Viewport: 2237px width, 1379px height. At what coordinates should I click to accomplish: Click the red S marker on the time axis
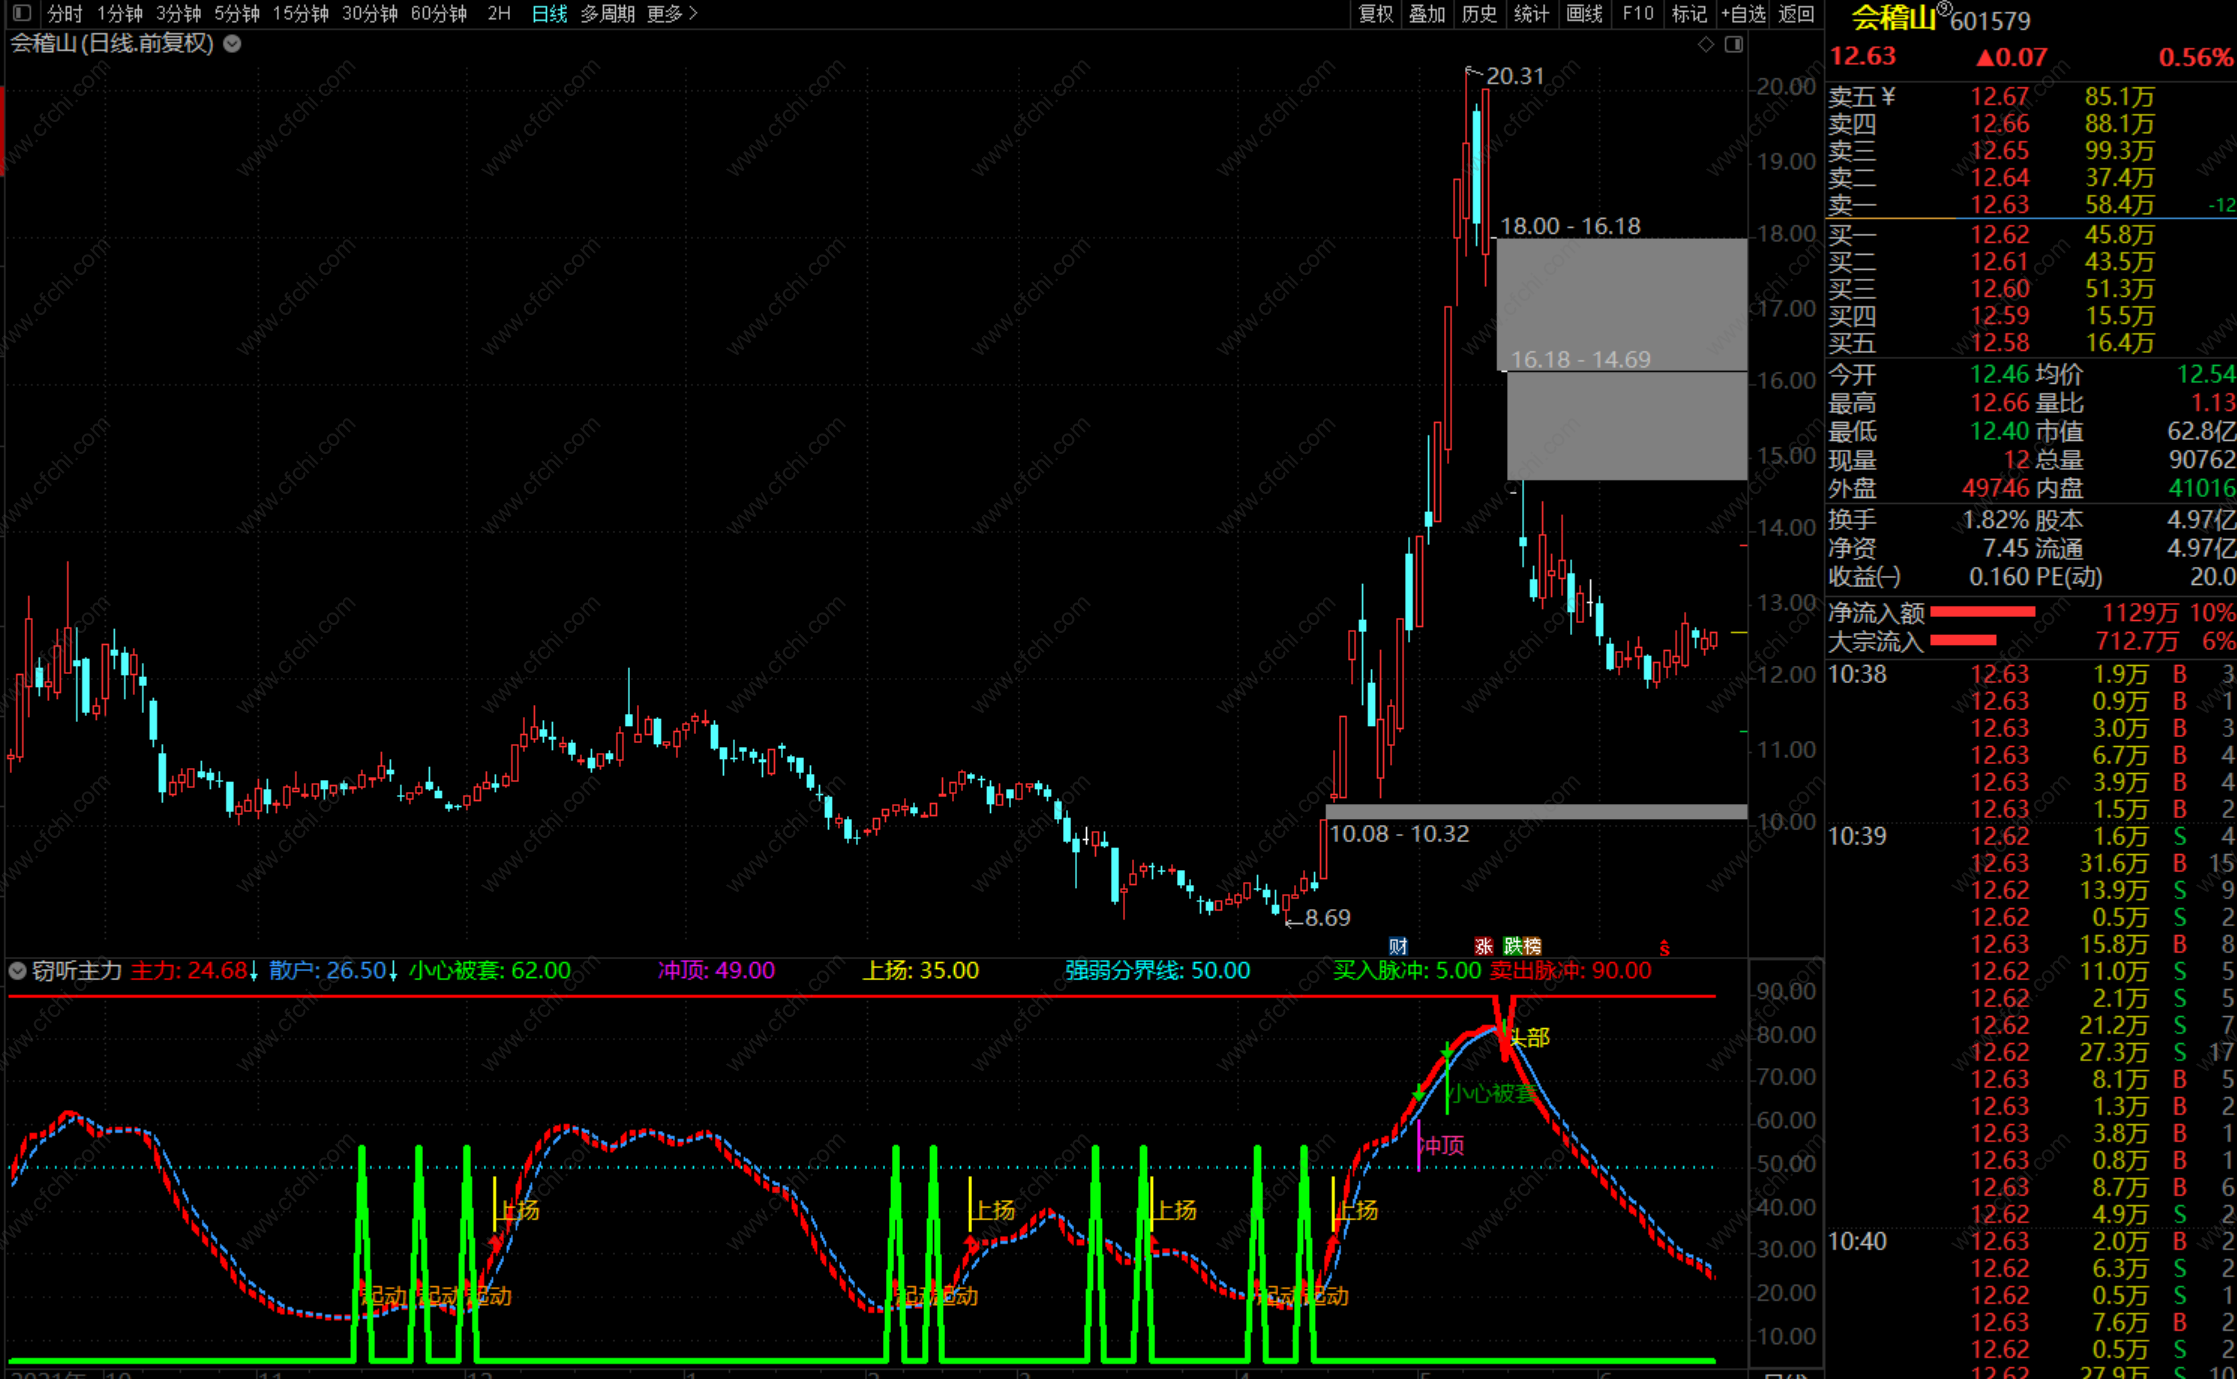click(1664, 947)
